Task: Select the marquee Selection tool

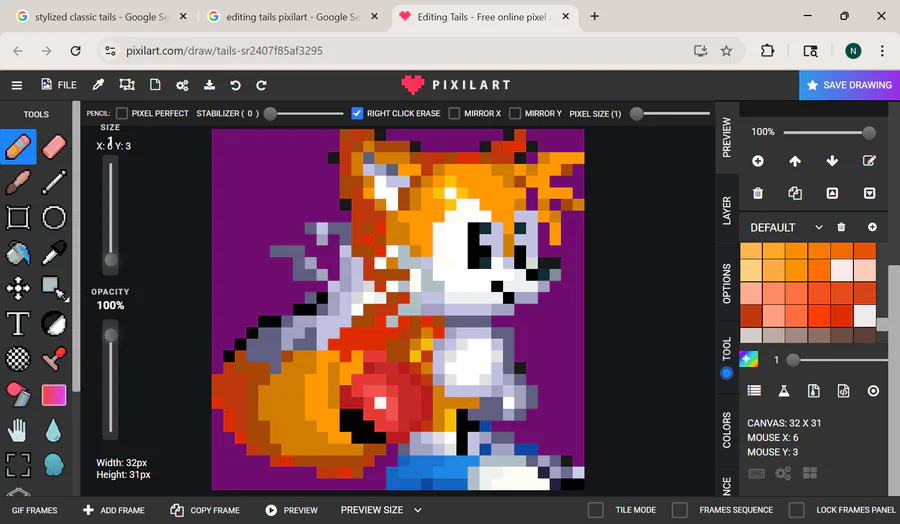Action: pos(18,465)
